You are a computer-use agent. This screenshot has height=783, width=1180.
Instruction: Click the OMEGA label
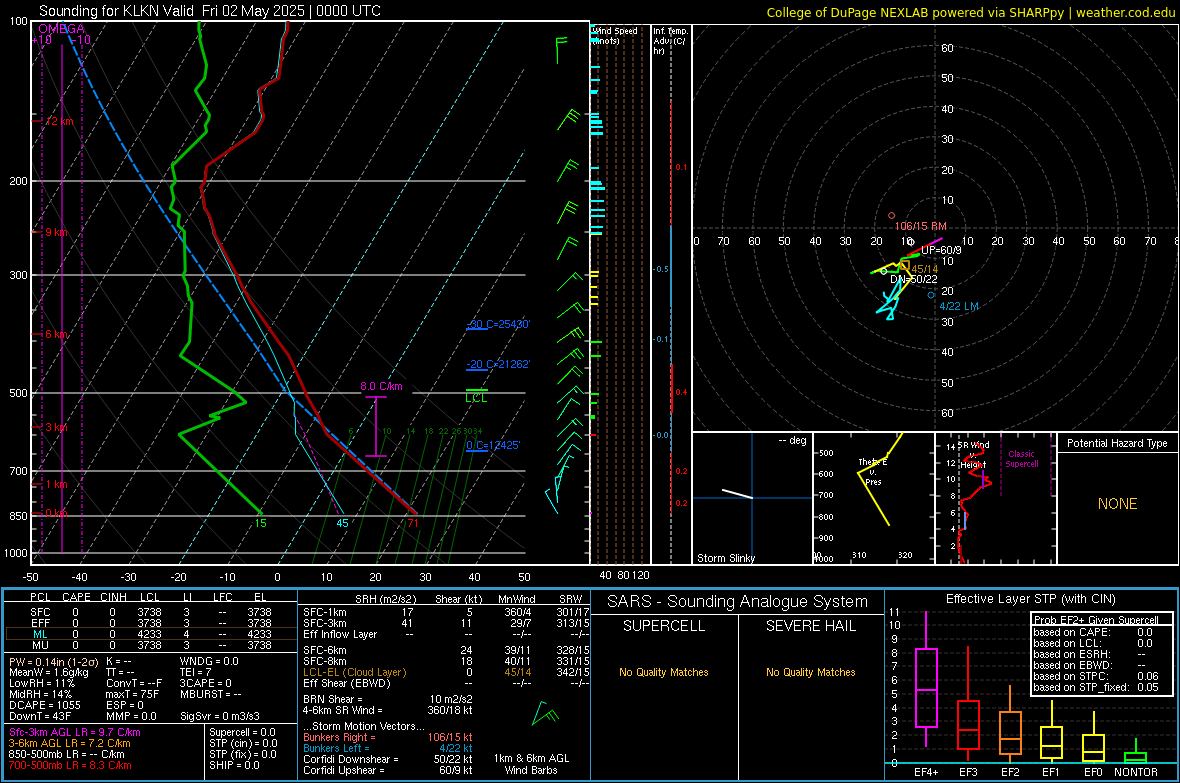[61, 29]
